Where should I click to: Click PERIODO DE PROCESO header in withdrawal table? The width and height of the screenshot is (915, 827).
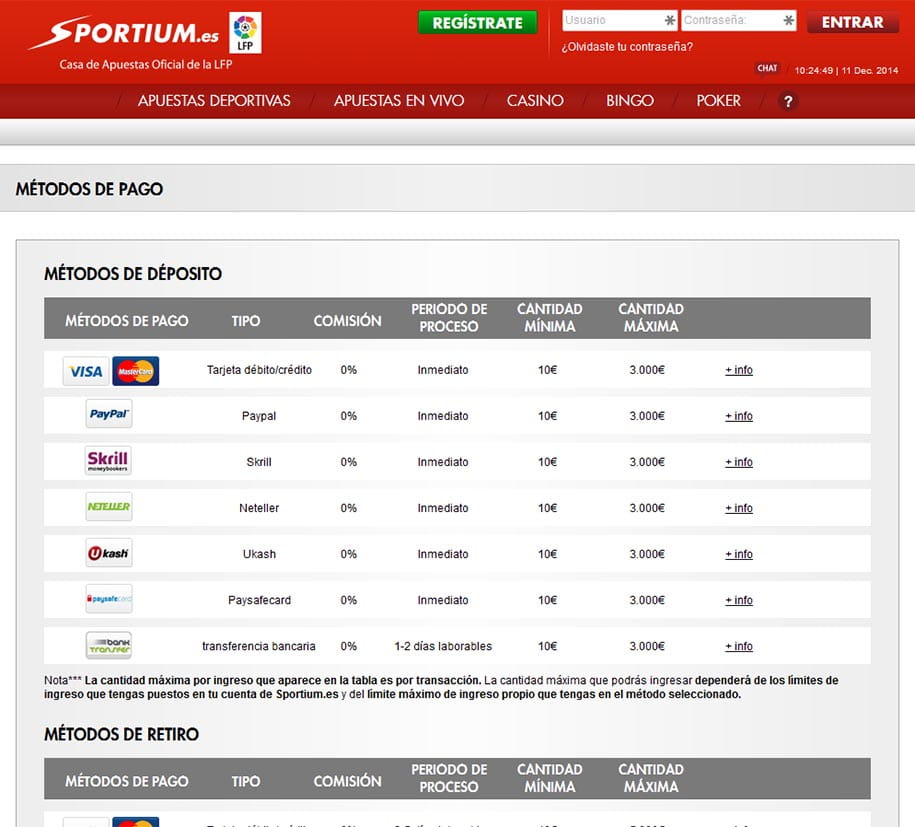click(x=449, y=779)
